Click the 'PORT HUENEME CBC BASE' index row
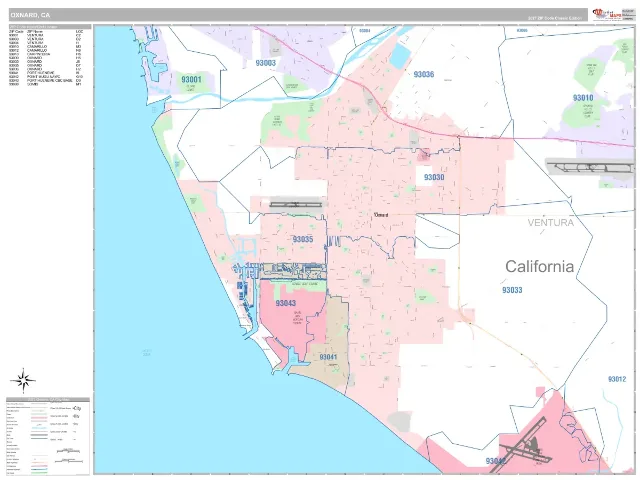The height and width of the screenshot is (480, 640). [x=45, y=80]
